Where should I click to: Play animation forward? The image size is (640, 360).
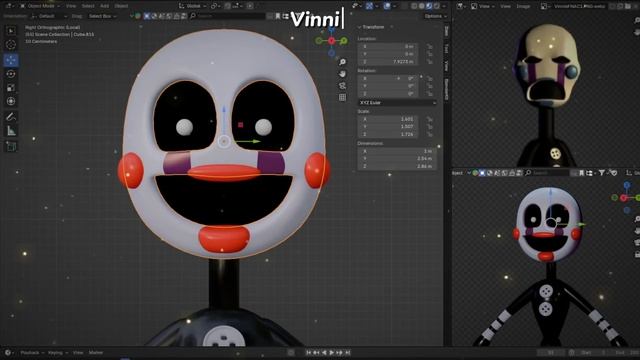[x=332, y=353]
